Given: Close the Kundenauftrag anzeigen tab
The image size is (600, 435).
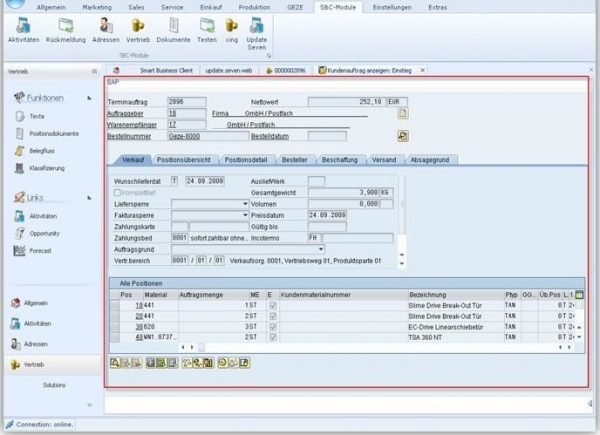Looking at the screenshot, I should [x=422, y=70].
